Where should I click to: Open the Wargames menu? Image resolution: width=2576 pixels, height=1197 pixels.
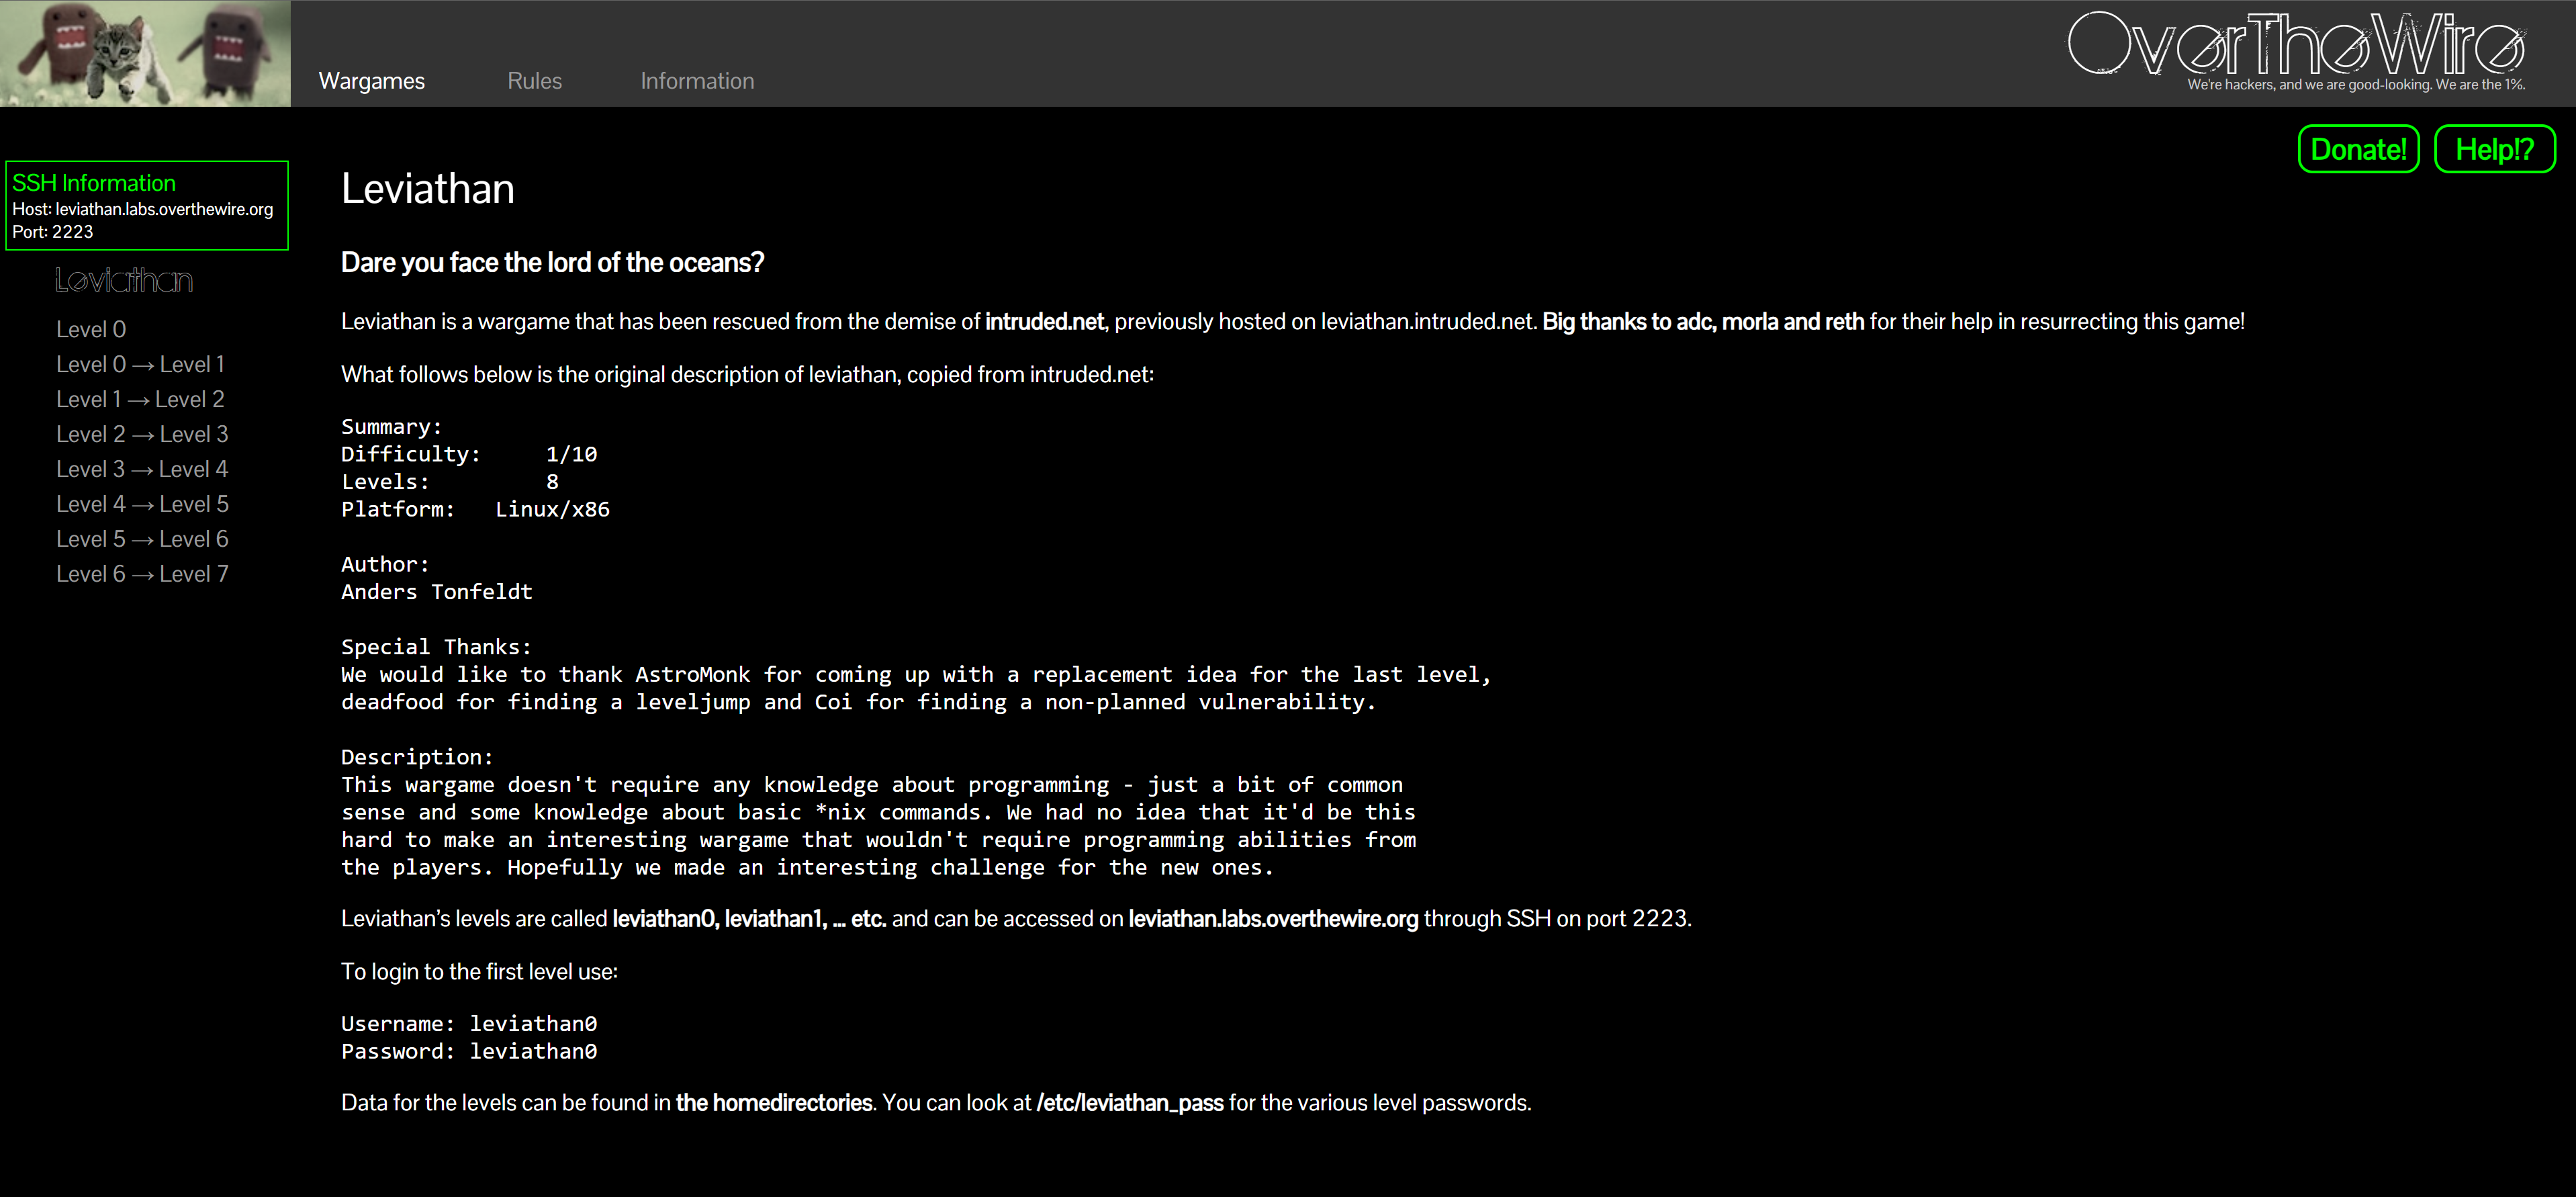(371, 81)
